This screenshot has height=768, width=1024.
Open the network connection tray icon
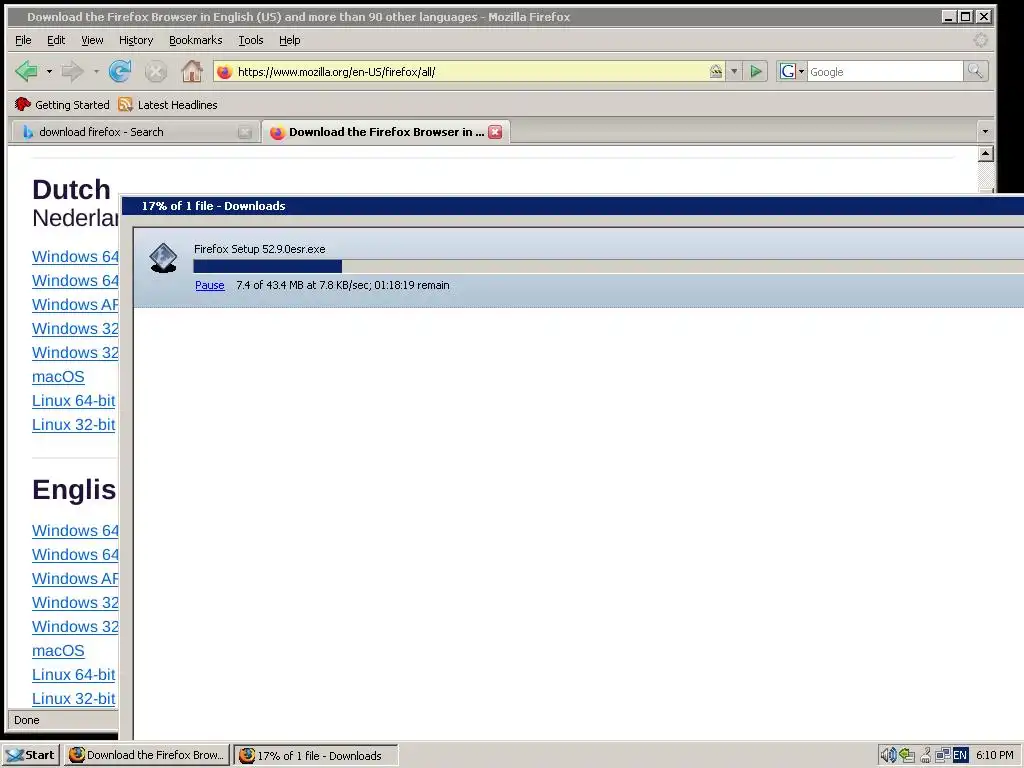coord(942,755)
